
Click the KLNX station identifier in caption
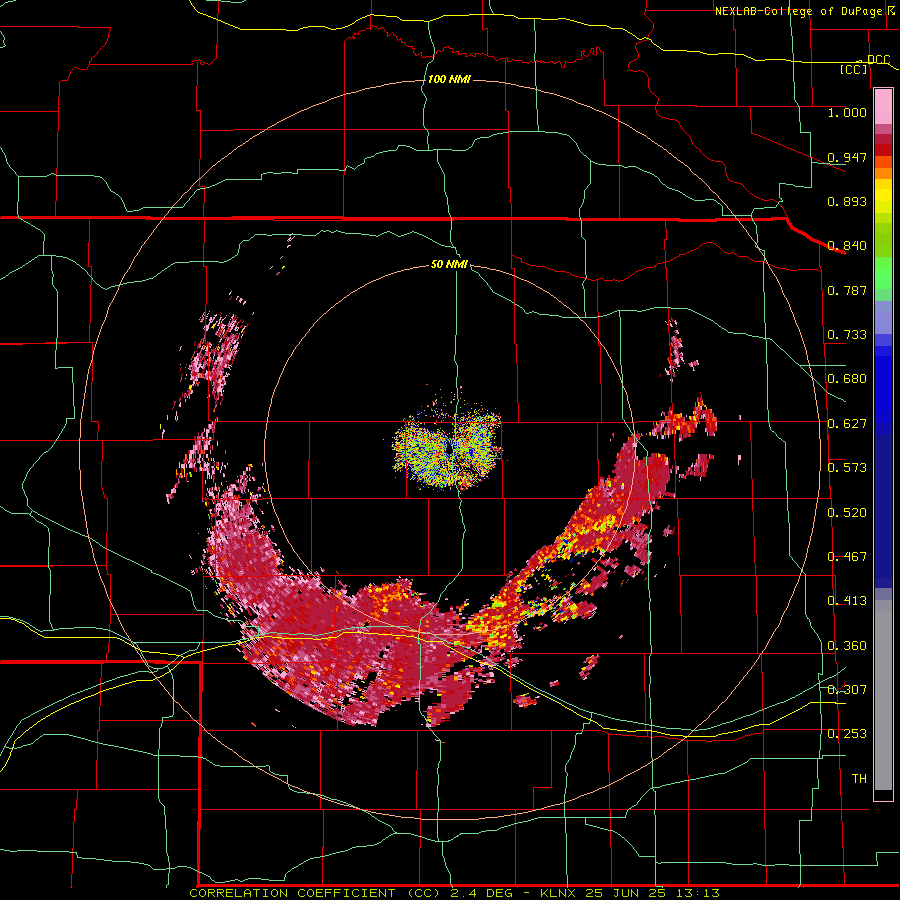click(560, 893)
